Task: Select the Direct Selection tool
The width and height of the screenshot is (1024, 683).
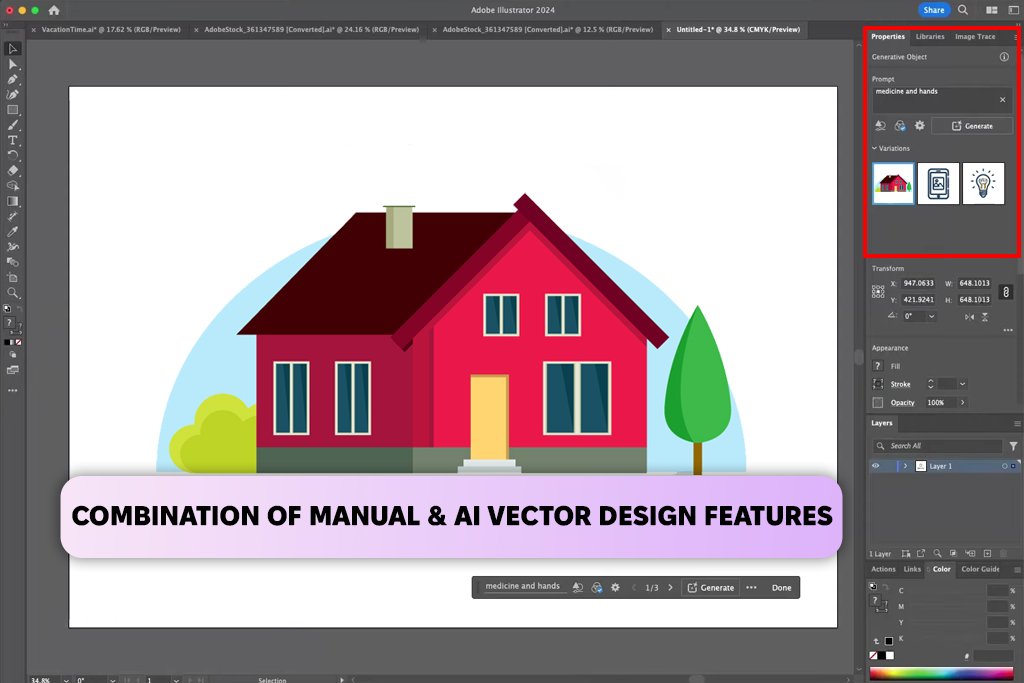Action: tap(12, 64)
